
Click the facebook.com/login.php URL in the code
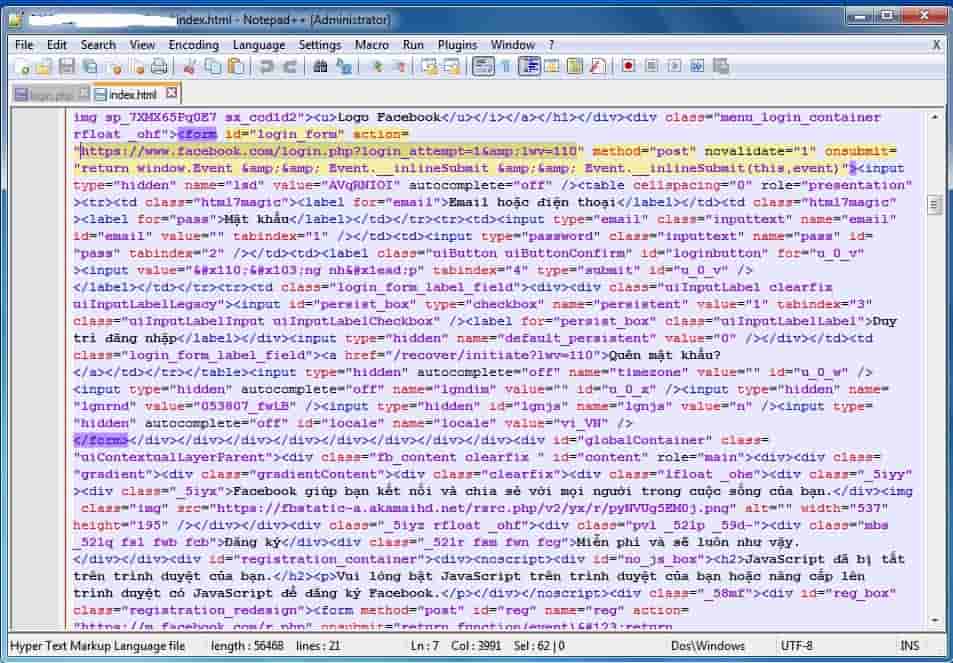pyautogui.click(x=329, y=151)
